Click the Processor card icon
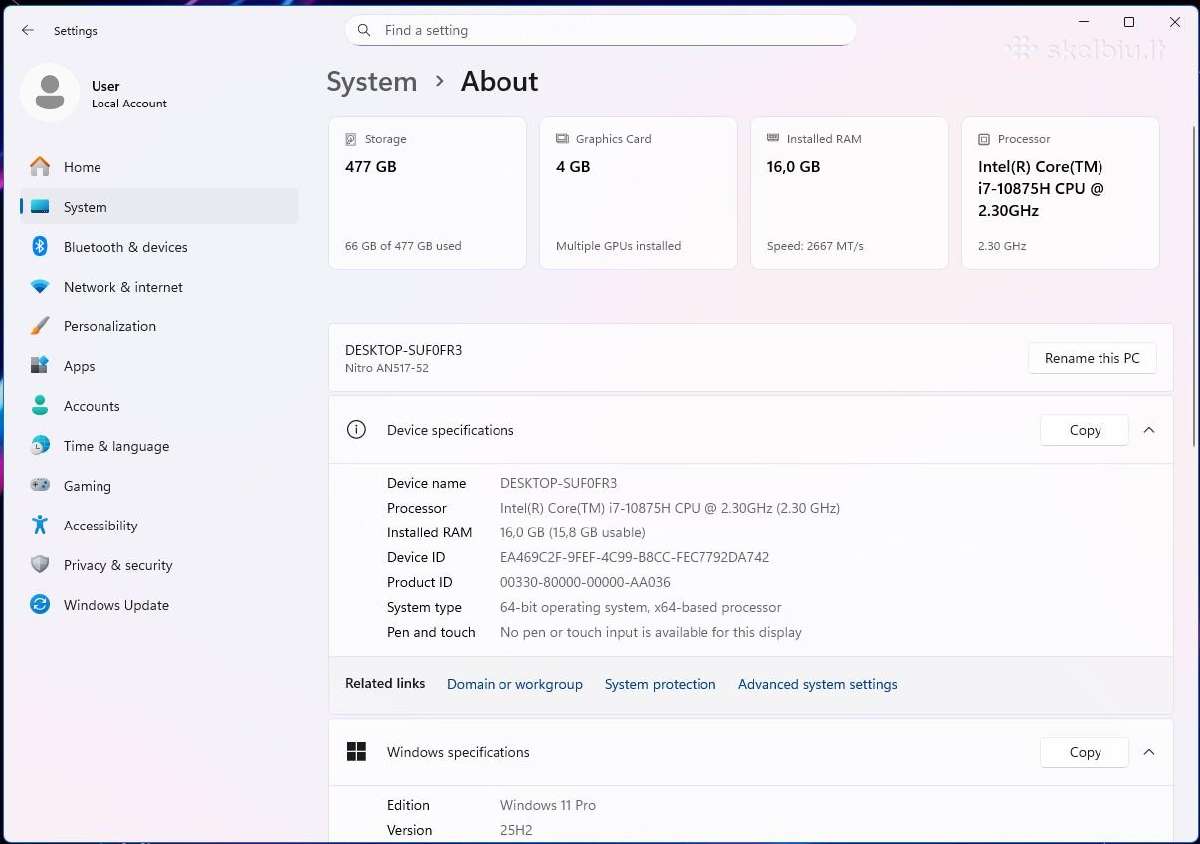The width and height of the screenshot is (1200, 844). pos(984,139)
